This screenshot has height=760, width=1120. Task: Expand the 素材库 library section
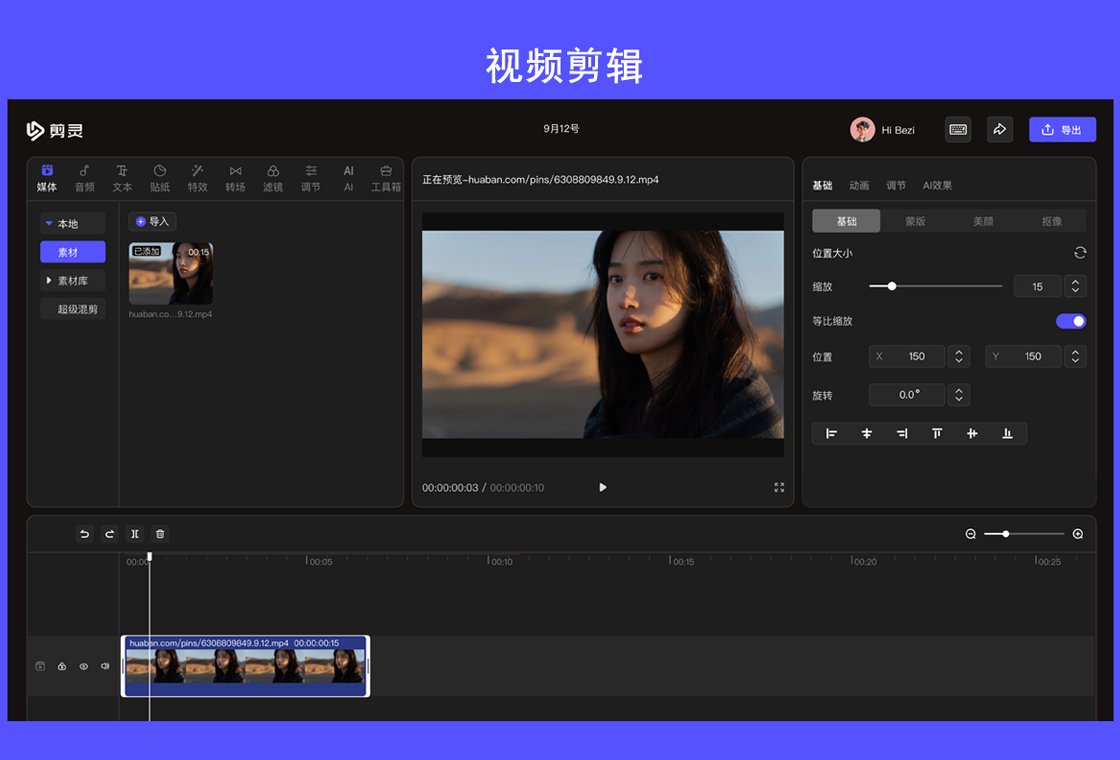pos(72,280)
